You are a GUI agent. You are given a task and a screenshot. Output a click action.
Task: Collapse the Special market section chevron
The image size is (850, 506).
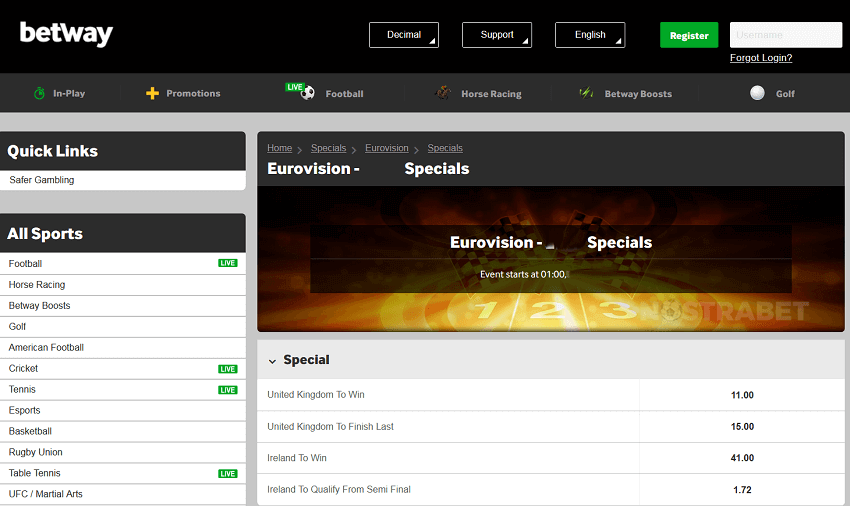click(272, 361)
